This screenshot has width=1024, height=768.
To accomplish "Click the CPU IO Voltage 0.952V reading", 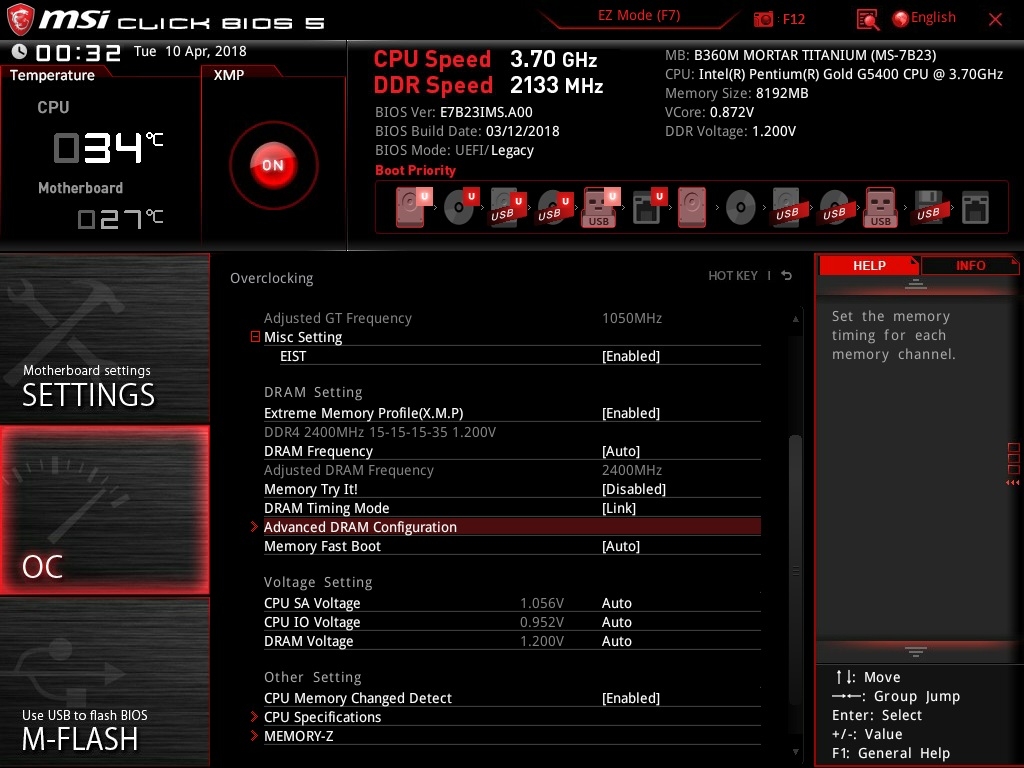I will [541, 622].
